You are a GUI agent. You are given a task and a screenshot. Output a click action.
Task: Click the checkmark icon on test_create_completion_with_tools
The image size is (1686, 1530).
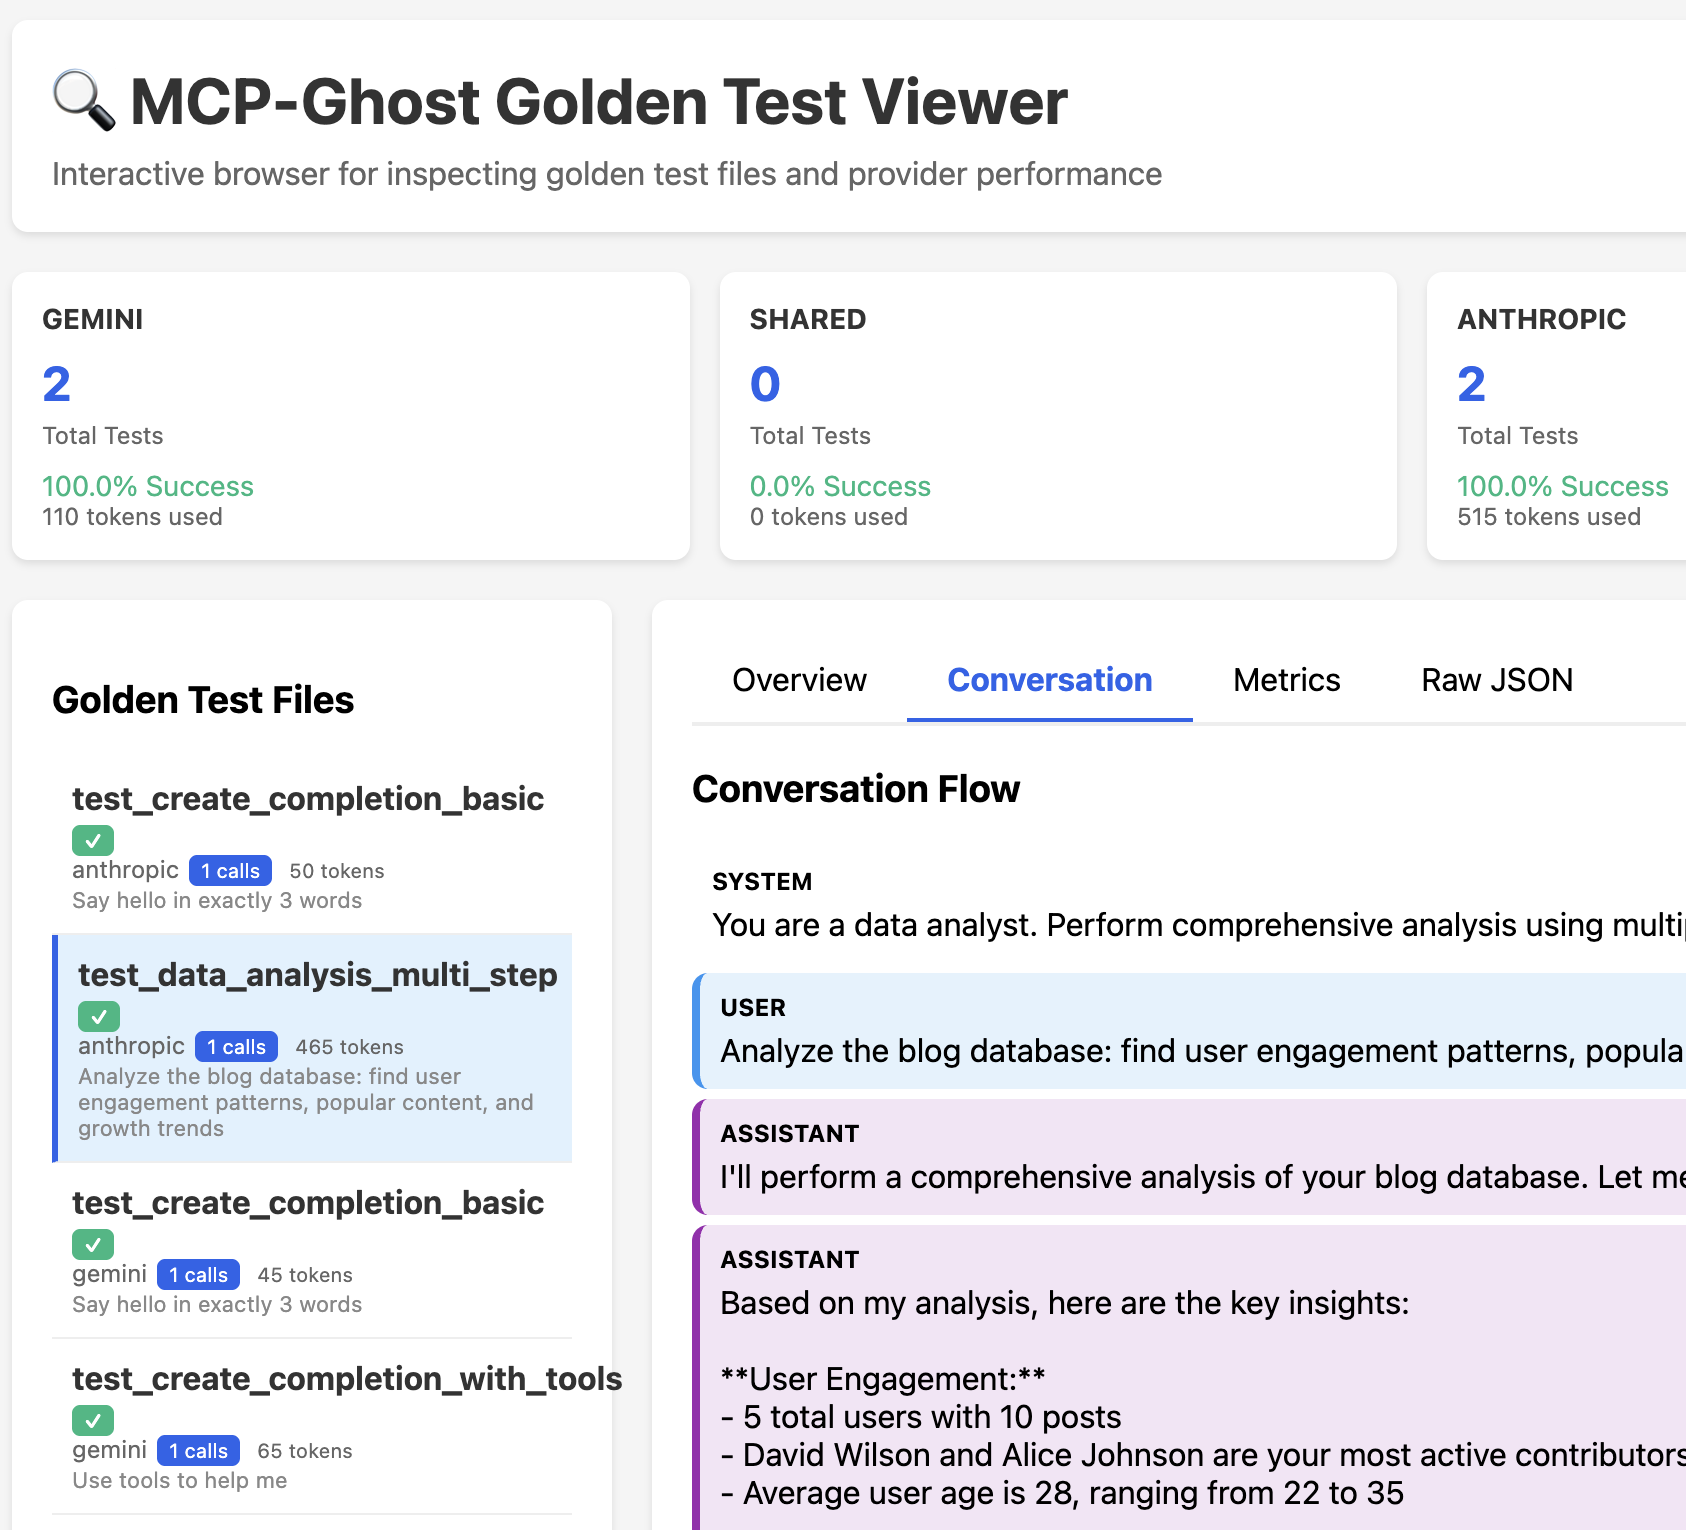coord(93,1421)
